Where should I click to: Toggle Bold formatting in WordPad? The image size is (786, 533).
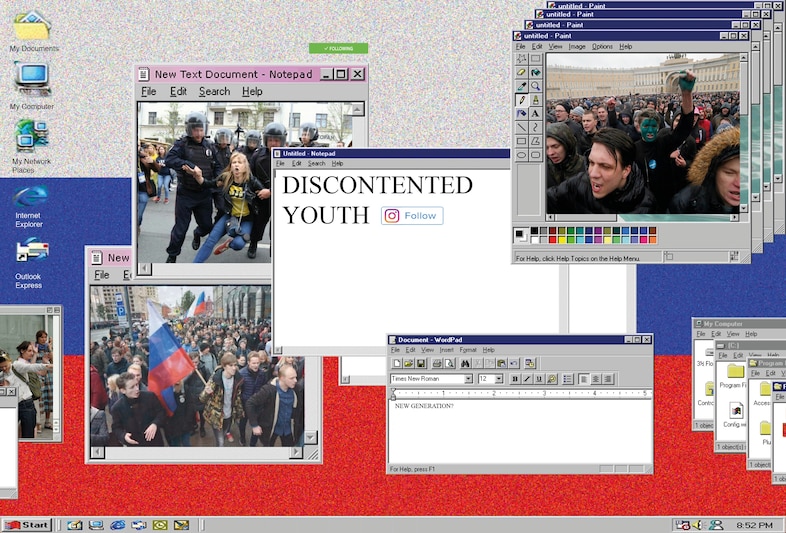pyautogui.click(x=515, y=379)
